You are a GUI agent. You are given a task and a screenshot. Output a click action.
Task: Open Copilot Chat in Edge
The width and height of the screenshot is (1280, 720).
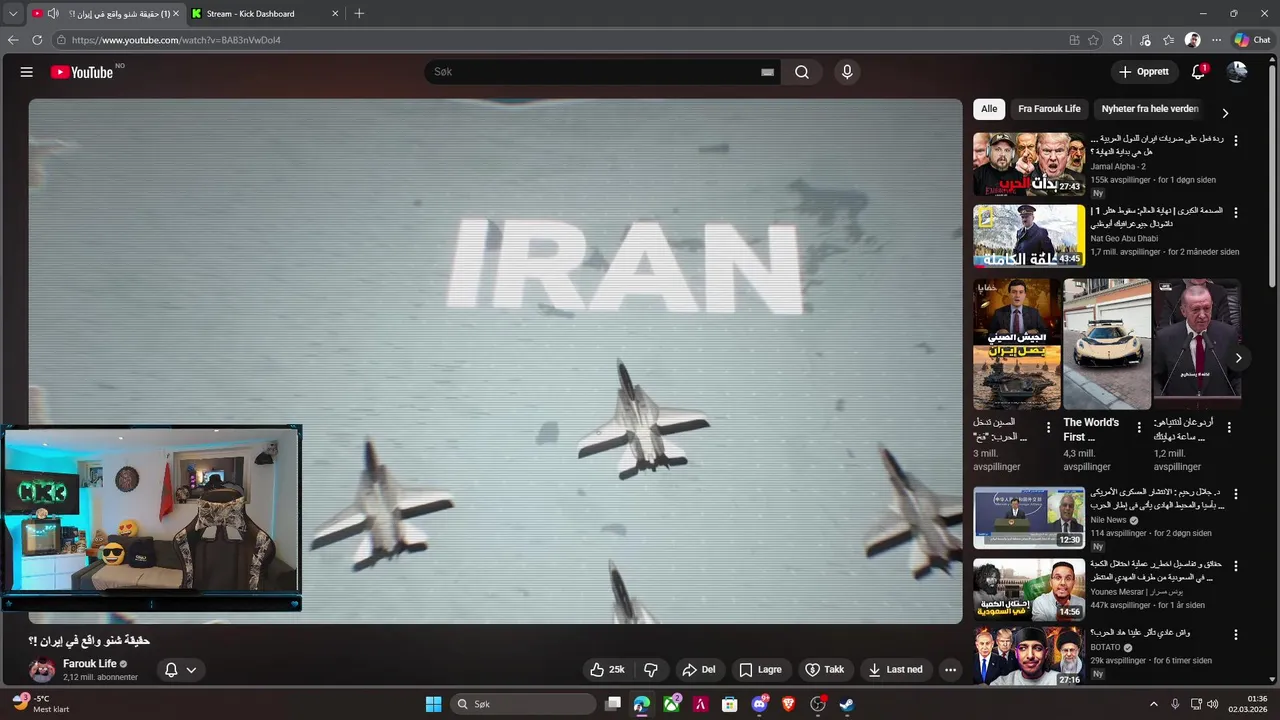1252,40
